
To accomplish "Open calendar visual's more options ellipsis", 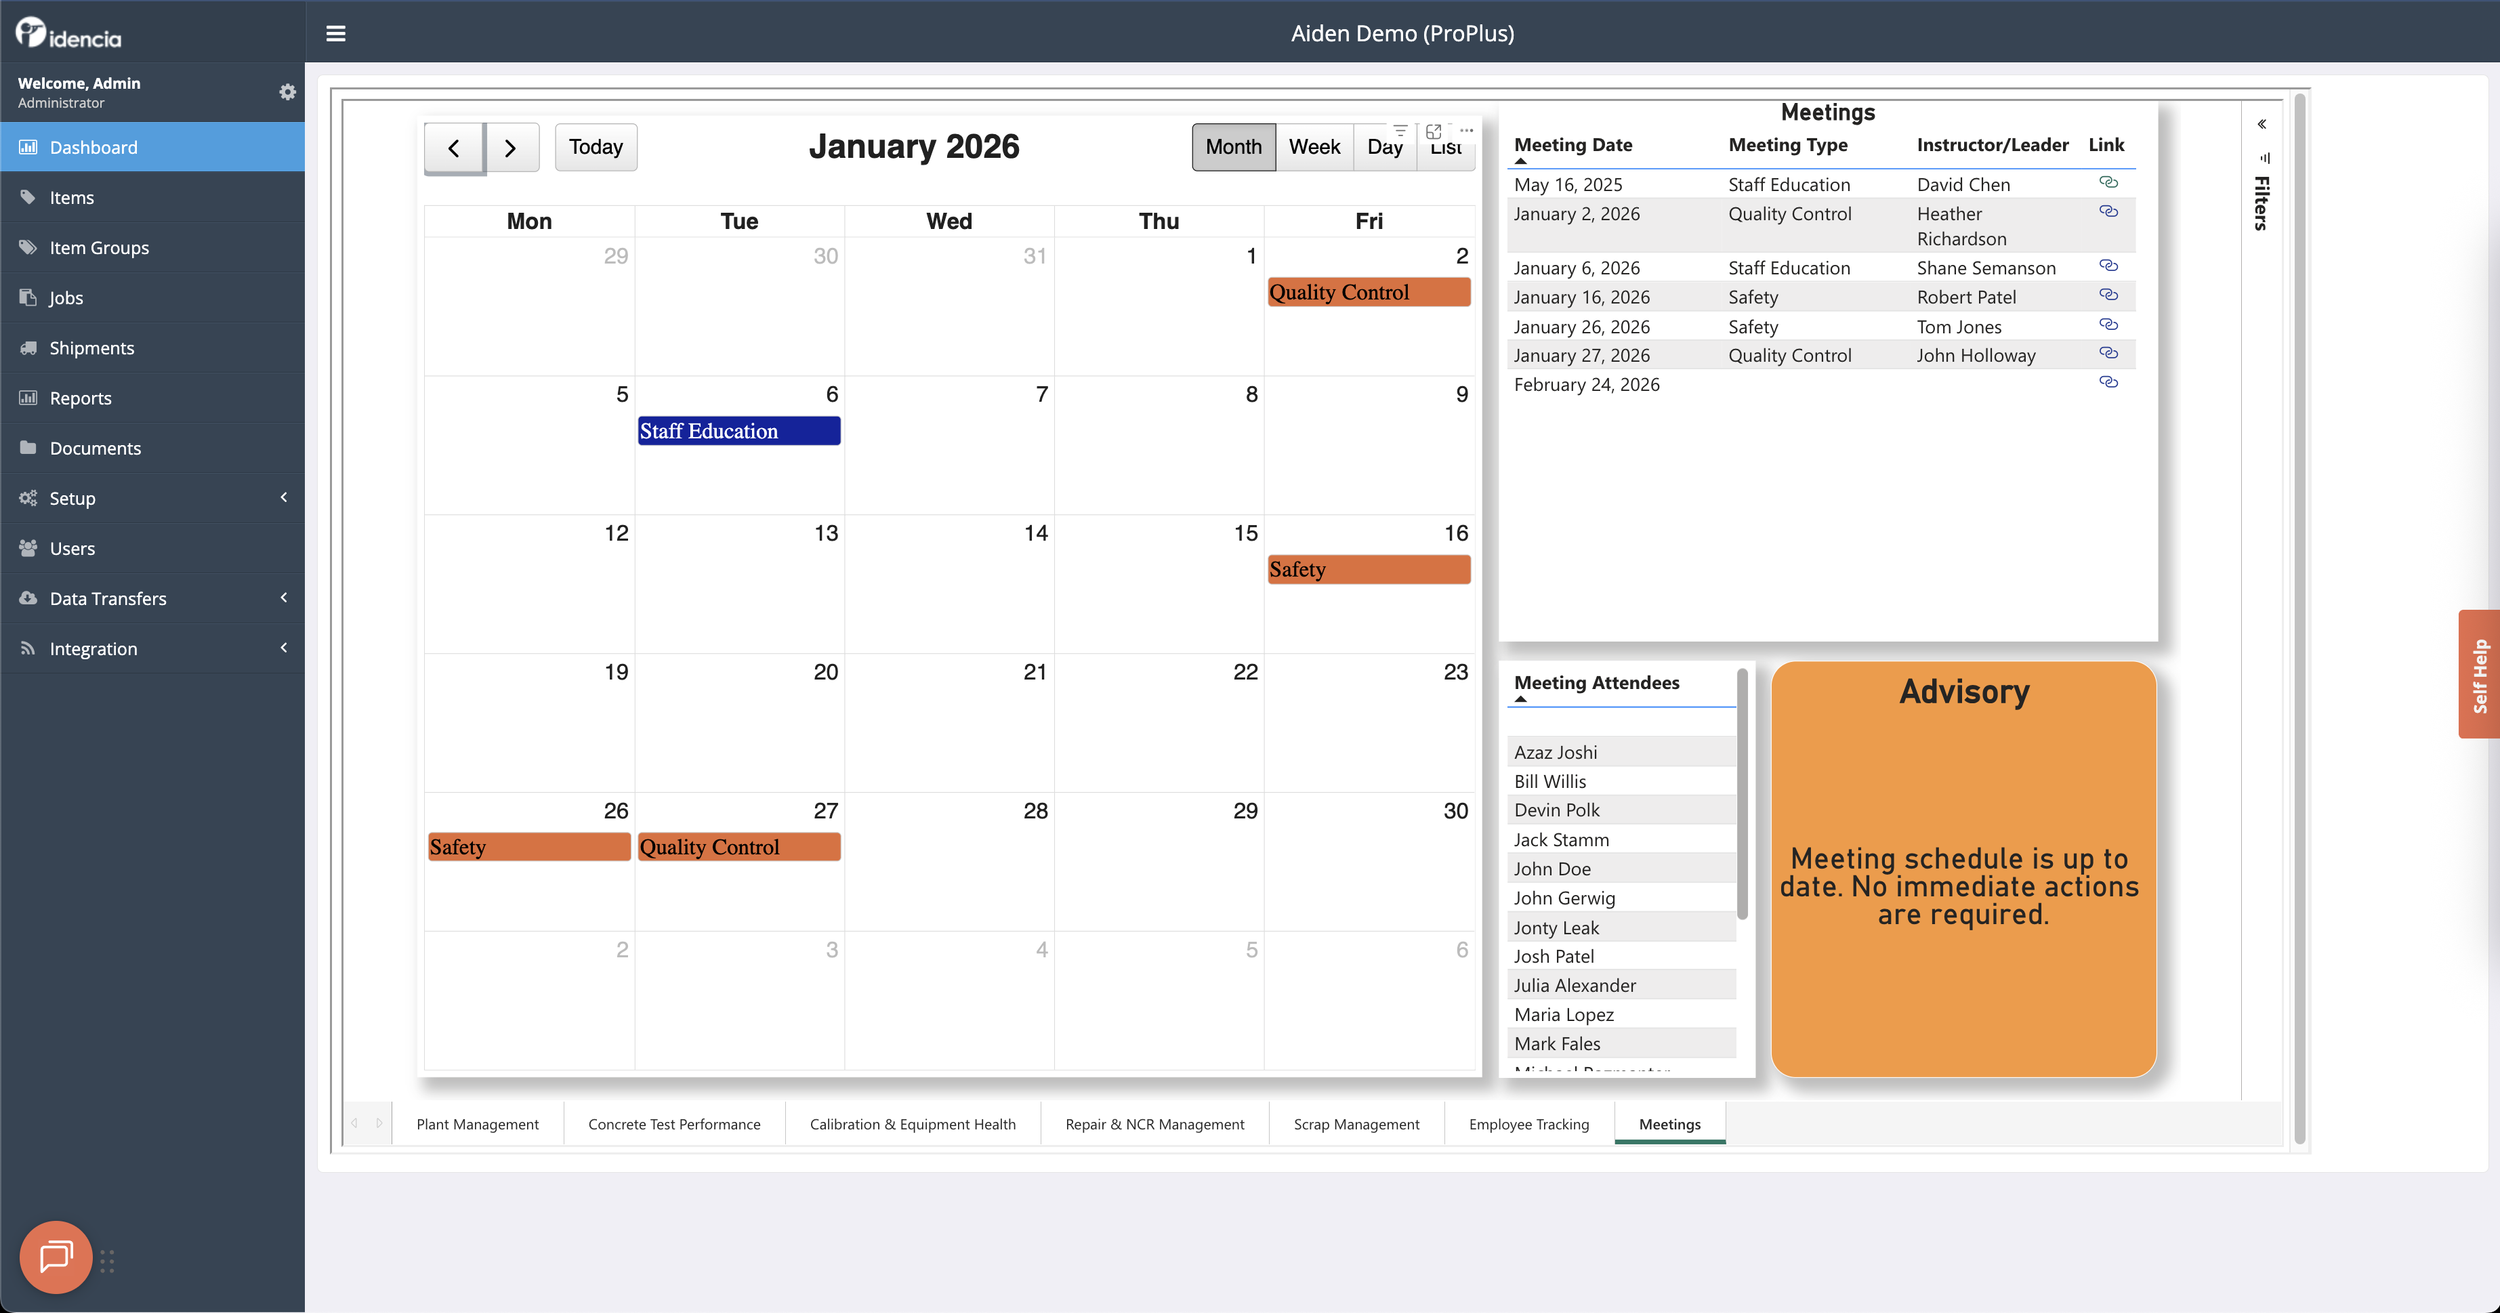I will tap(1466, 131).
